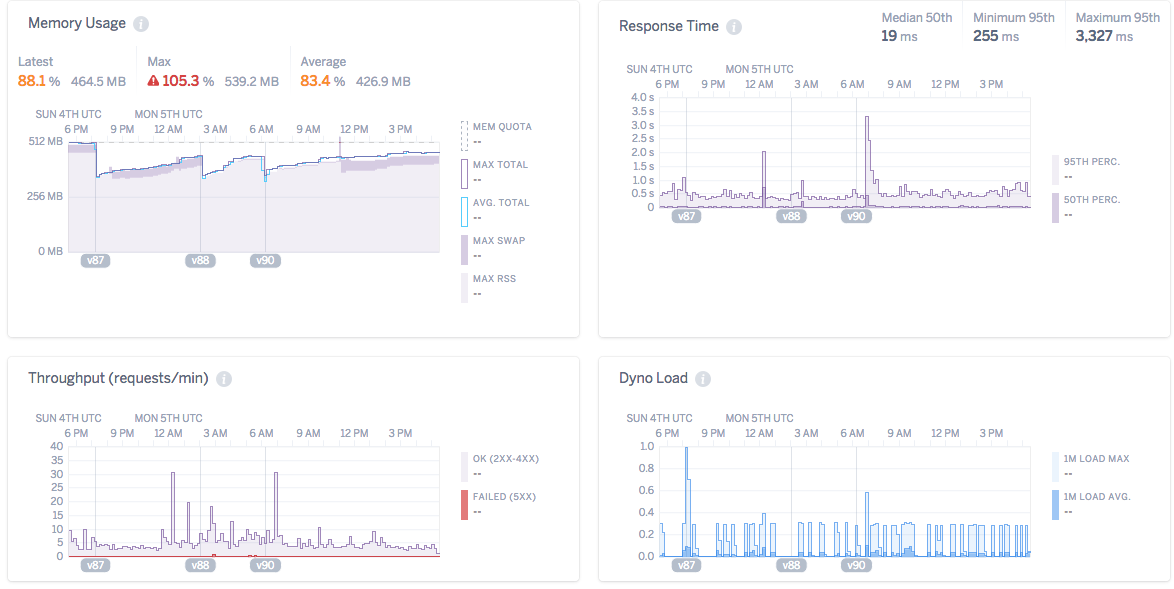Click the 464.5 MB latest memory value
The image size is (1174, 589).
coord(98,81)
